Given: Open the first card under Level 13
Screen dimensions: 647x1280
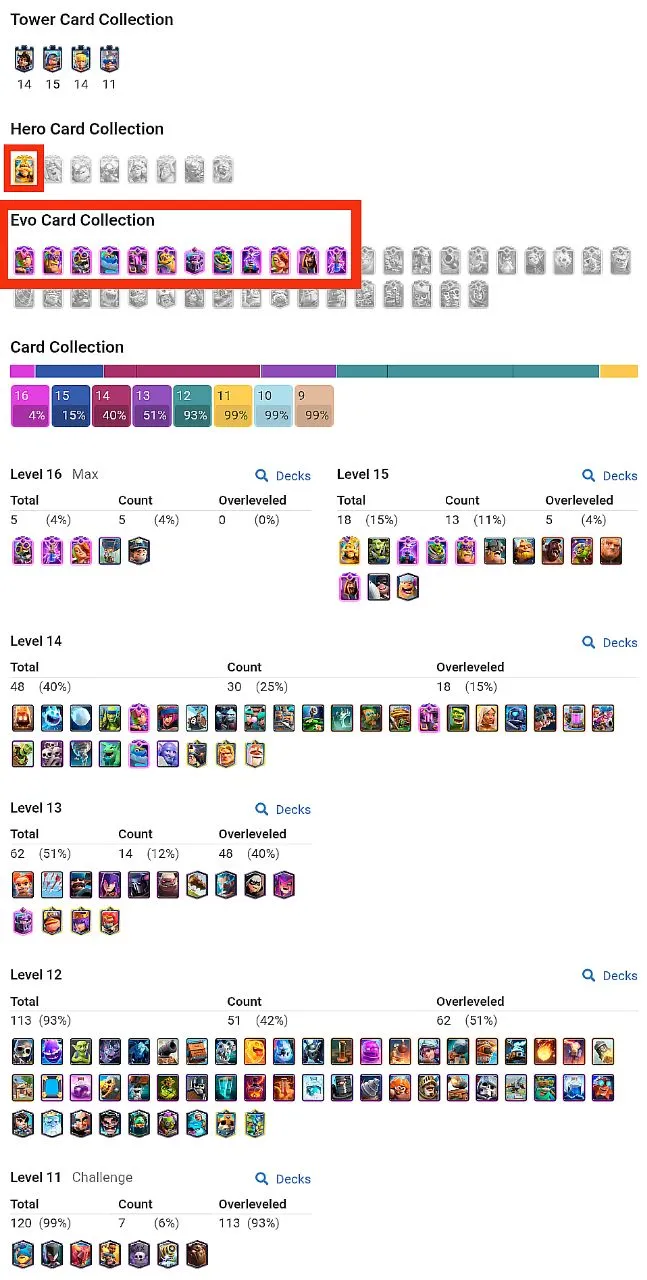Looking at the screenshot, I should tap(22, 884).
